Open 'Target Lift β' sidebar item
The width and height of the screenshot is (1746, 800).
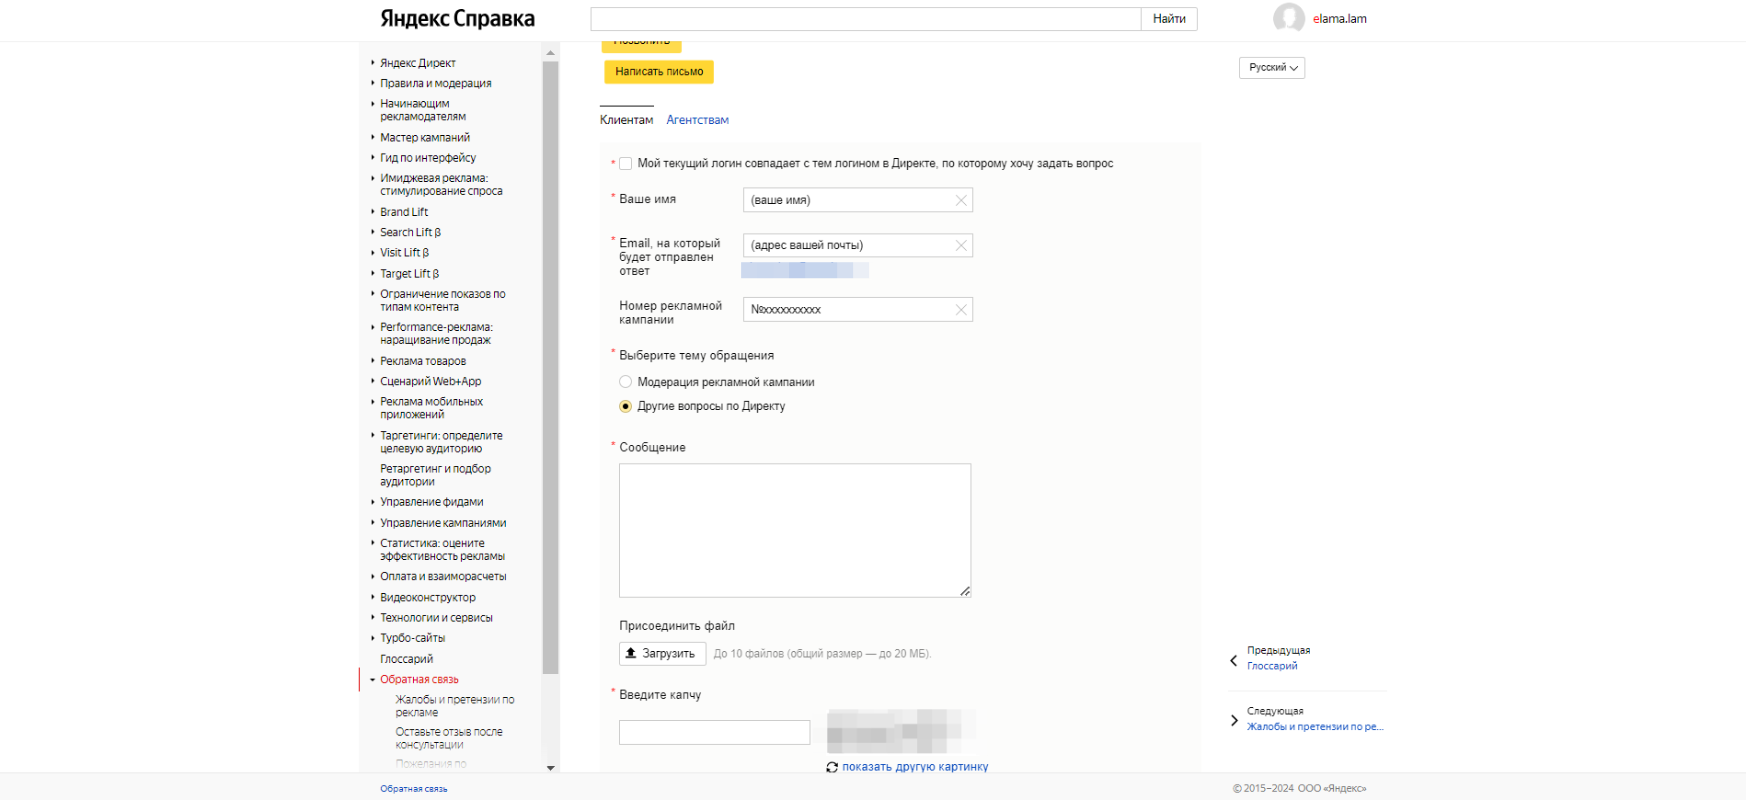click(409, 273)
